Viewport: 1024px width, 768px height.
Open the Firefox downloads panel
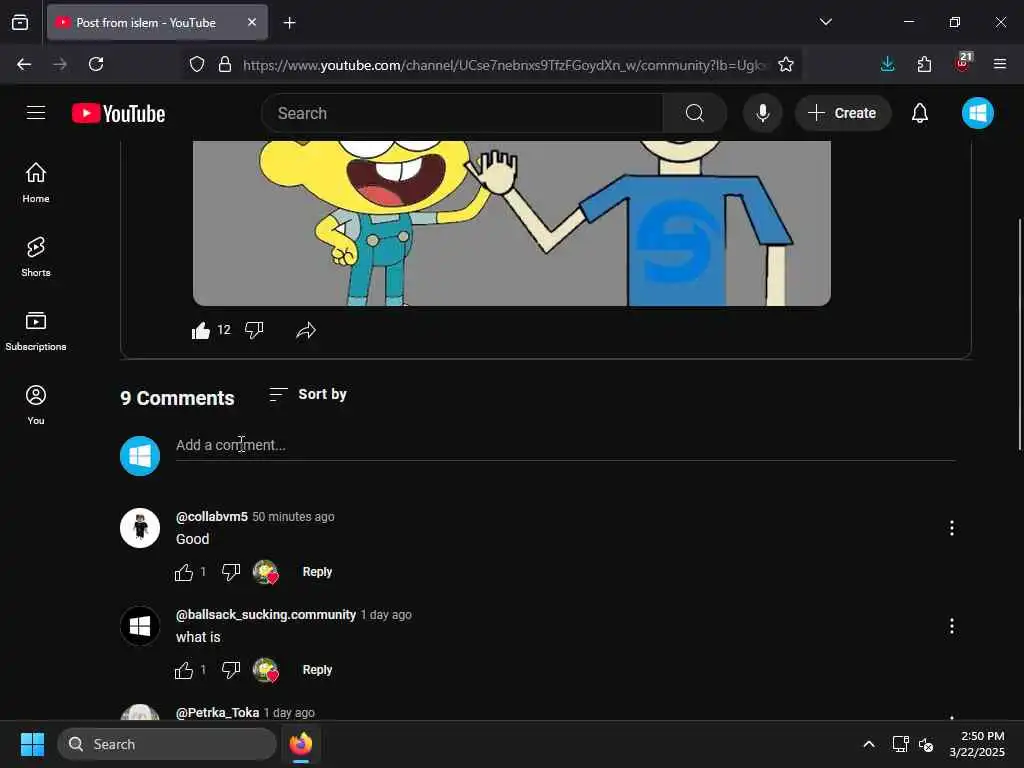click(x=888, y=64)
